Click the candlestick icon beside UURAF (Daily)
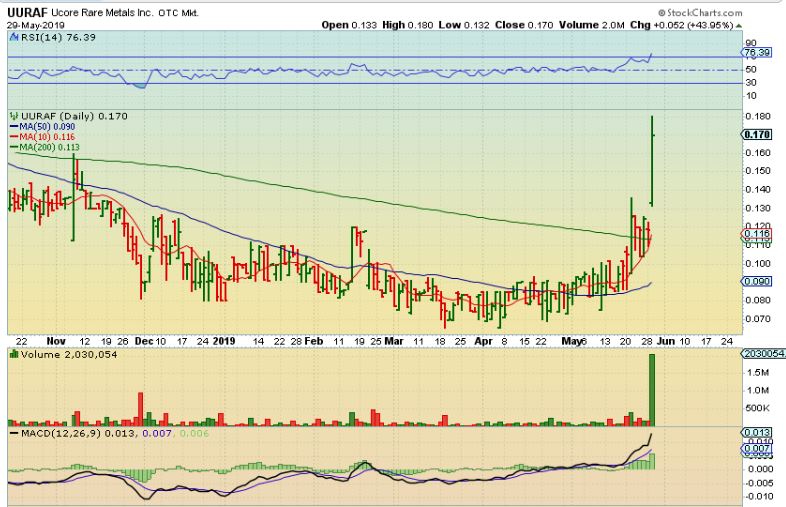Image resolution: width=786 pixels, height=507 pixels. tap(12, 117)
